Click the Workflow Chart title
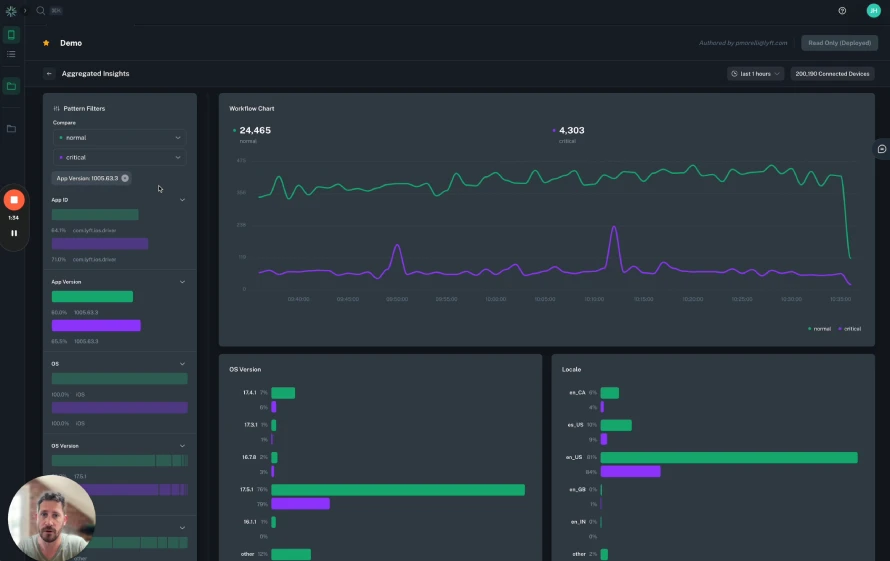This screenshot has height=561, width=890. [251, 108]
